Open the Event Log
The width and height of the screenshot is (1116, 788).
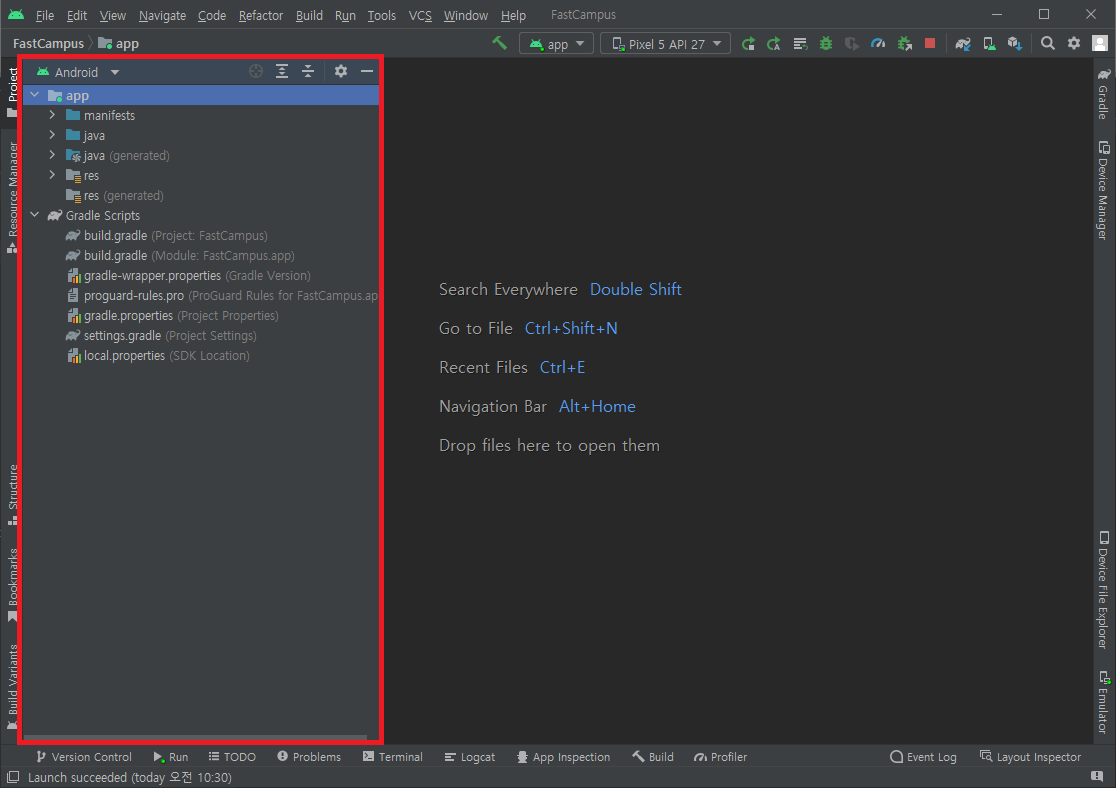pos(923,757)
